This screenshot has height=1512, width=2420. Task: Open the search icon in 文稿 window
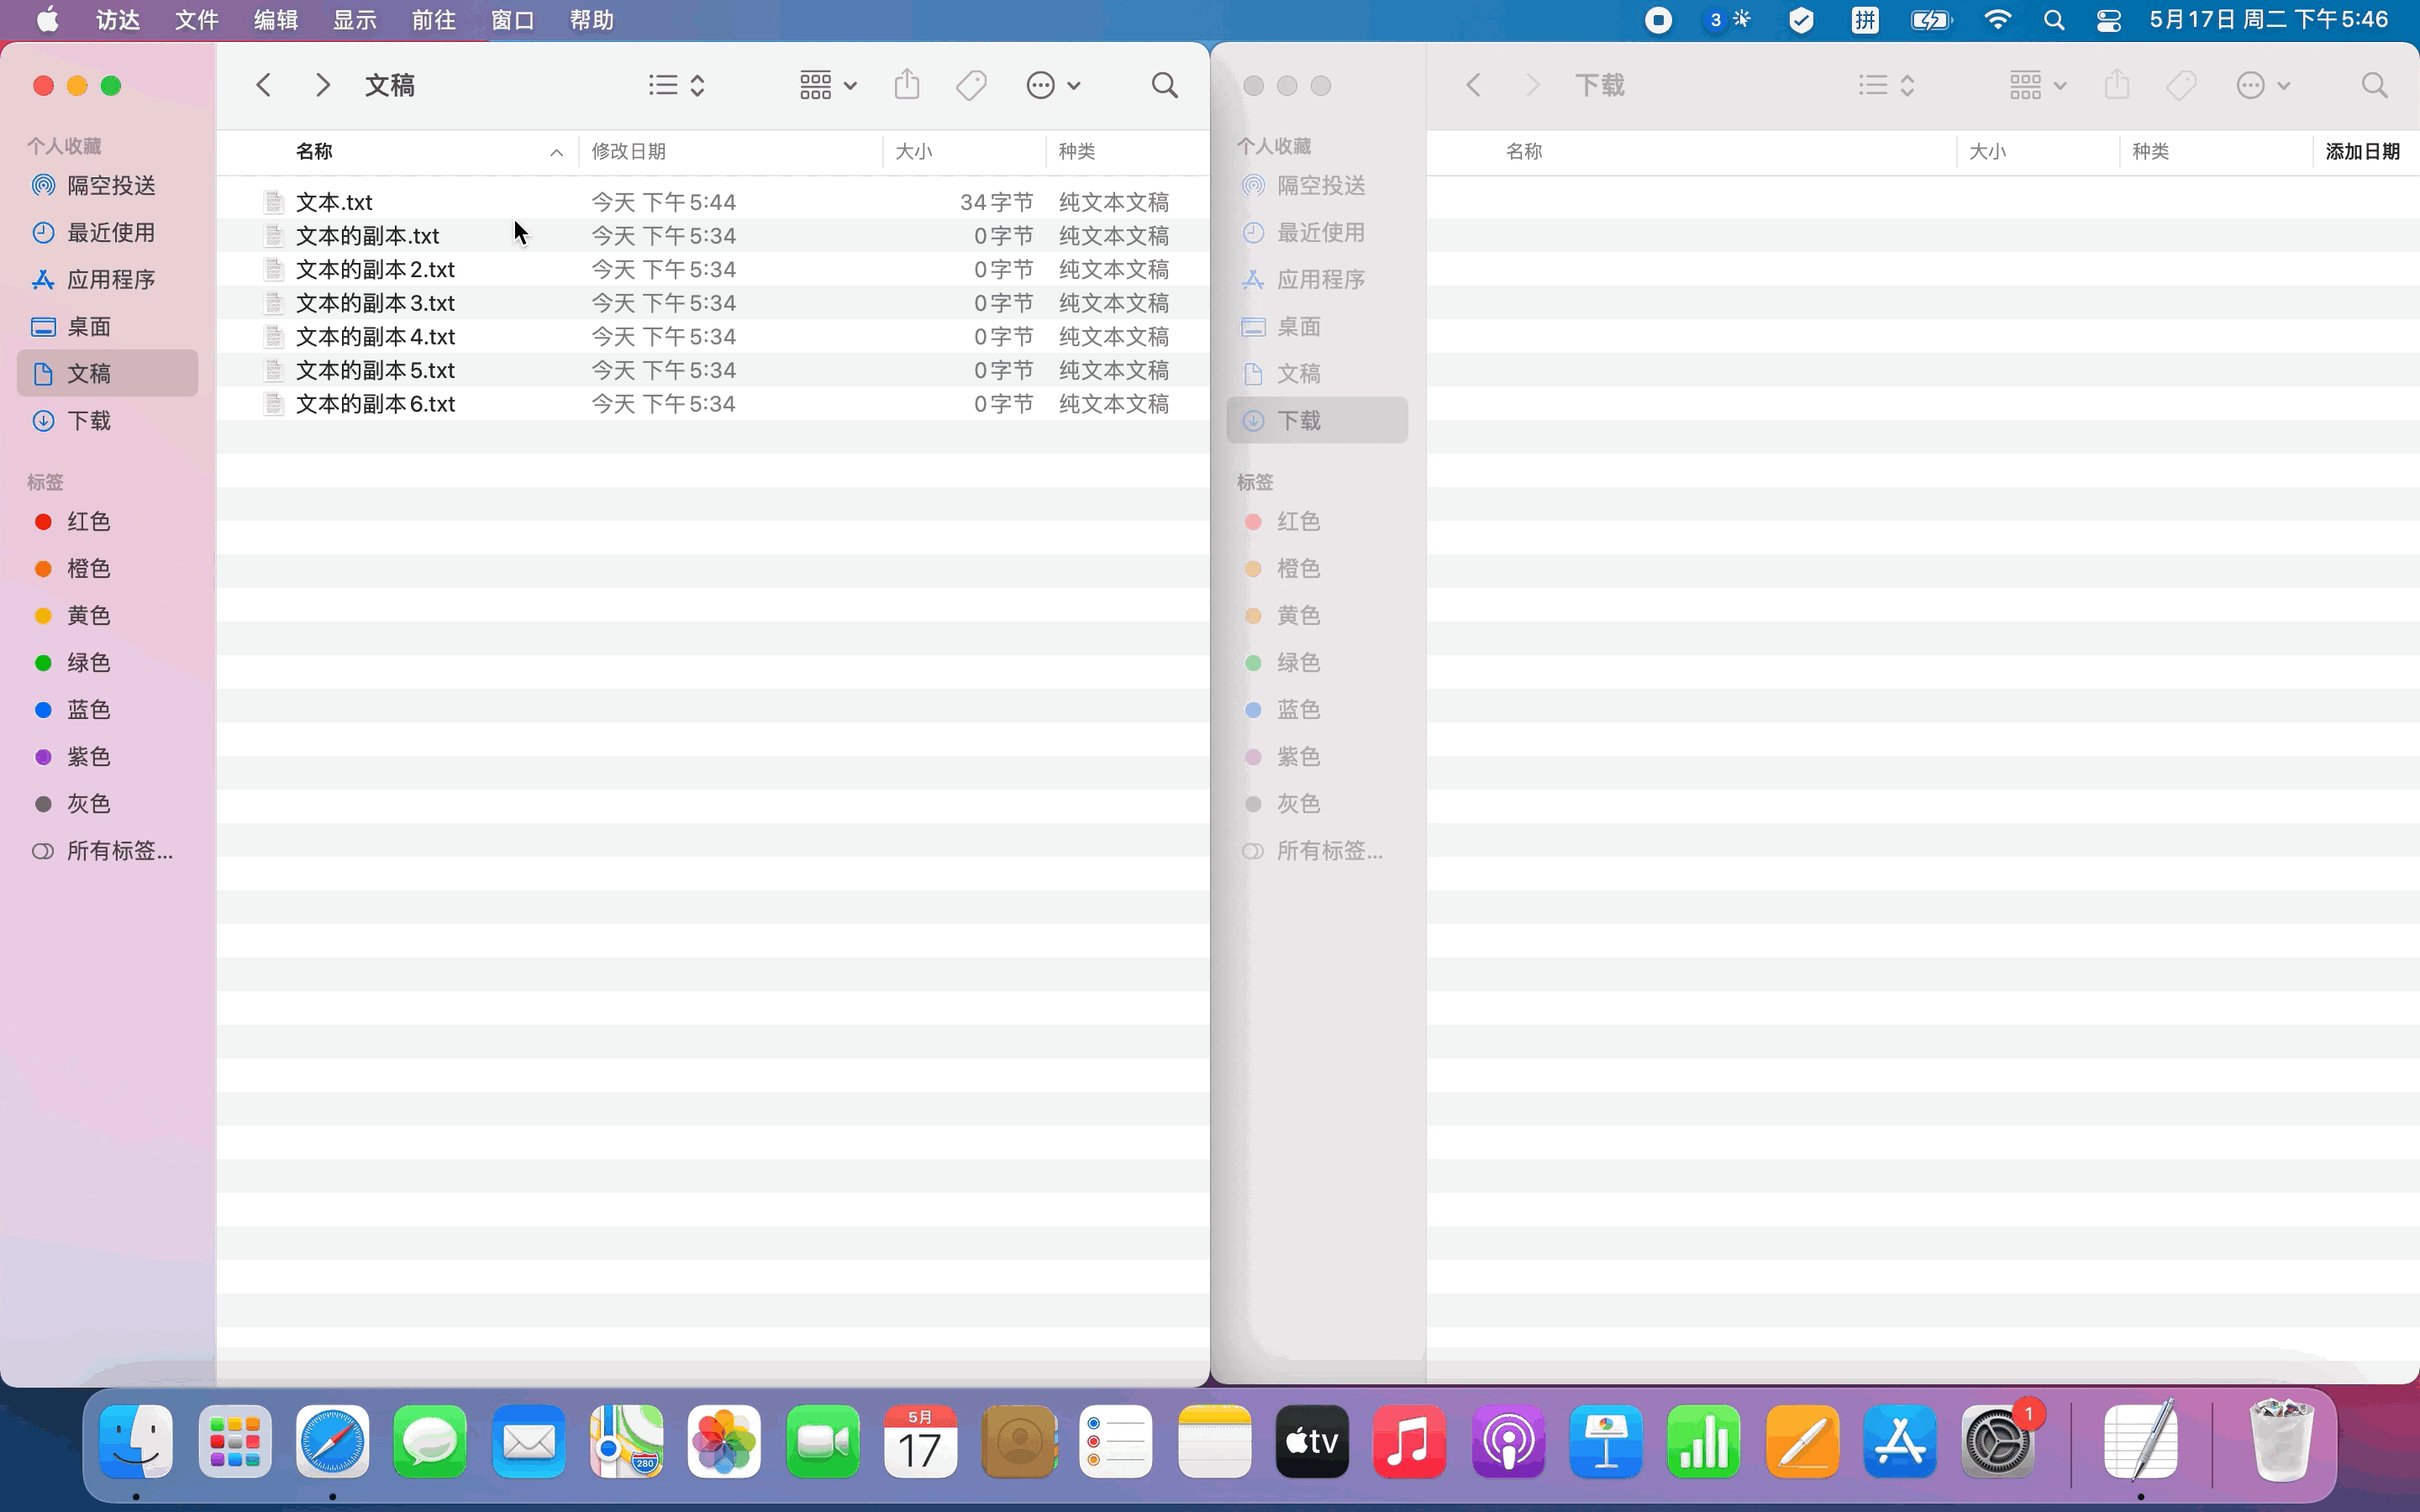1164,85
